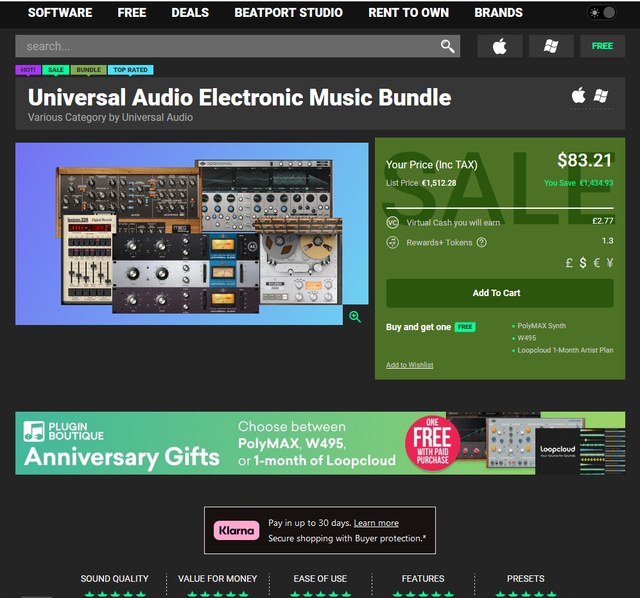Click the green FREE filter button
The image size is (640, 598).
602,46
